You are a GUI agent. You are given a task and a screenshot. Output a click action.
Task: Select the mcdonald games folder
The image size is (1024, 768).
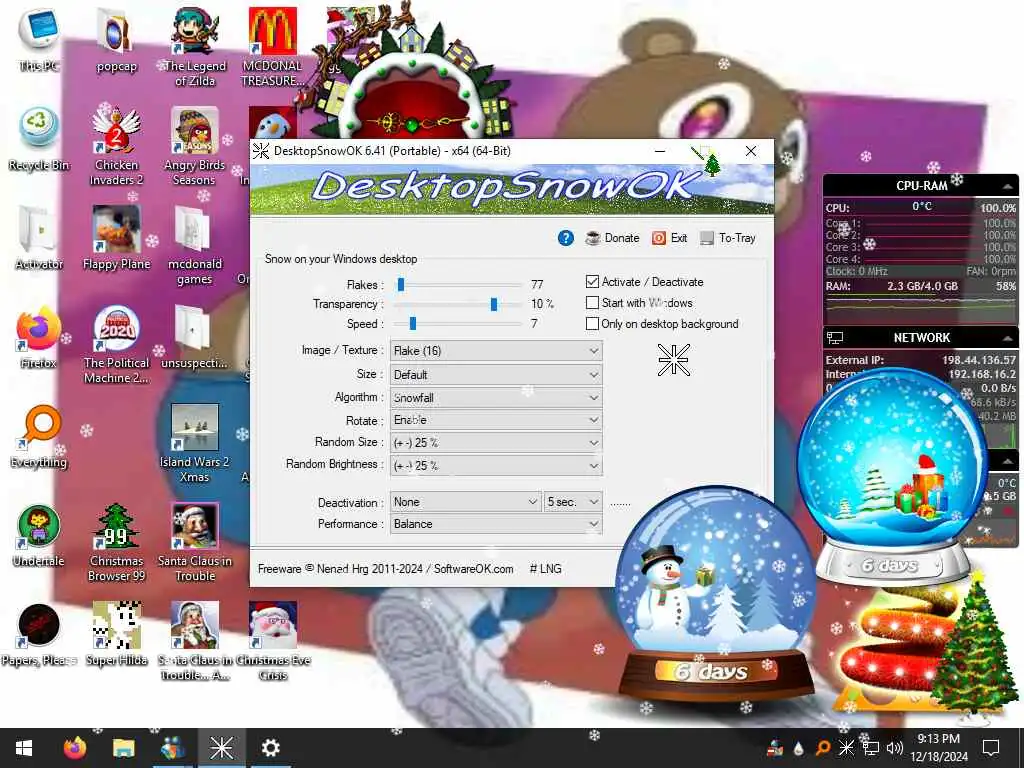pyautogui.click(x=195, y=246)
